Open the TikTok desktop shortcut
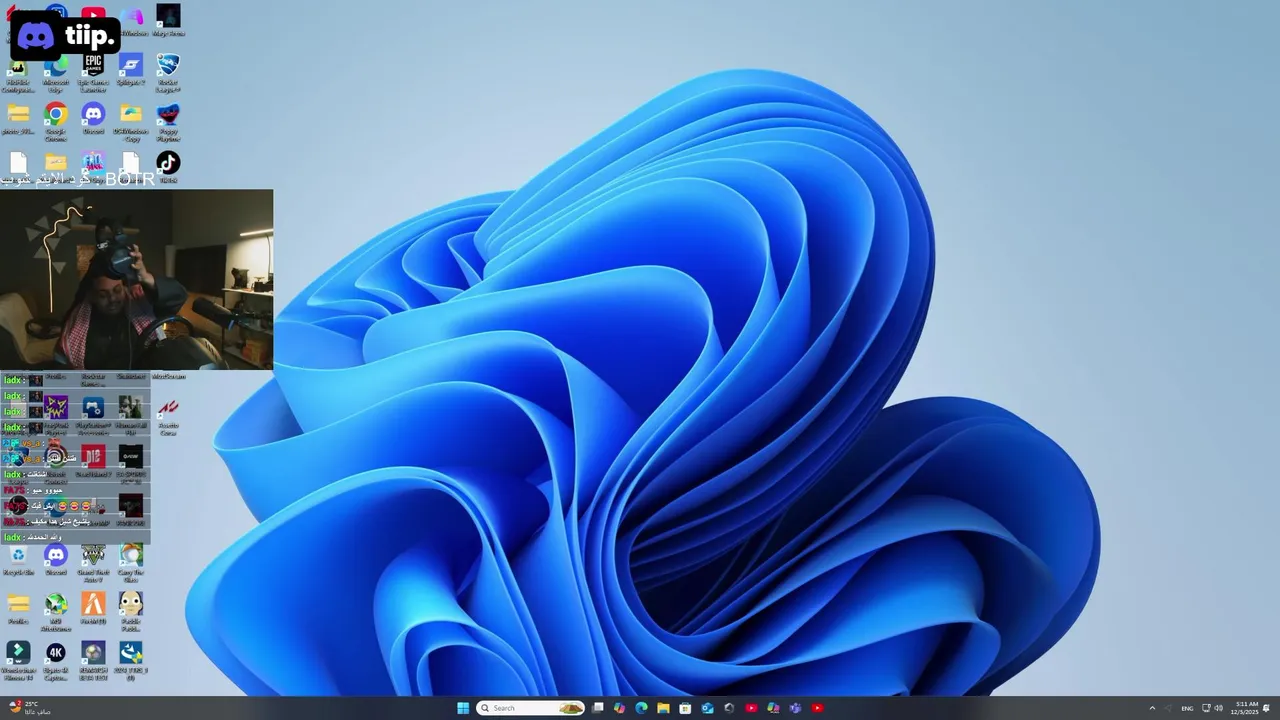The width and height of the screenshot is (1280, 720). [x=168, y=167]
